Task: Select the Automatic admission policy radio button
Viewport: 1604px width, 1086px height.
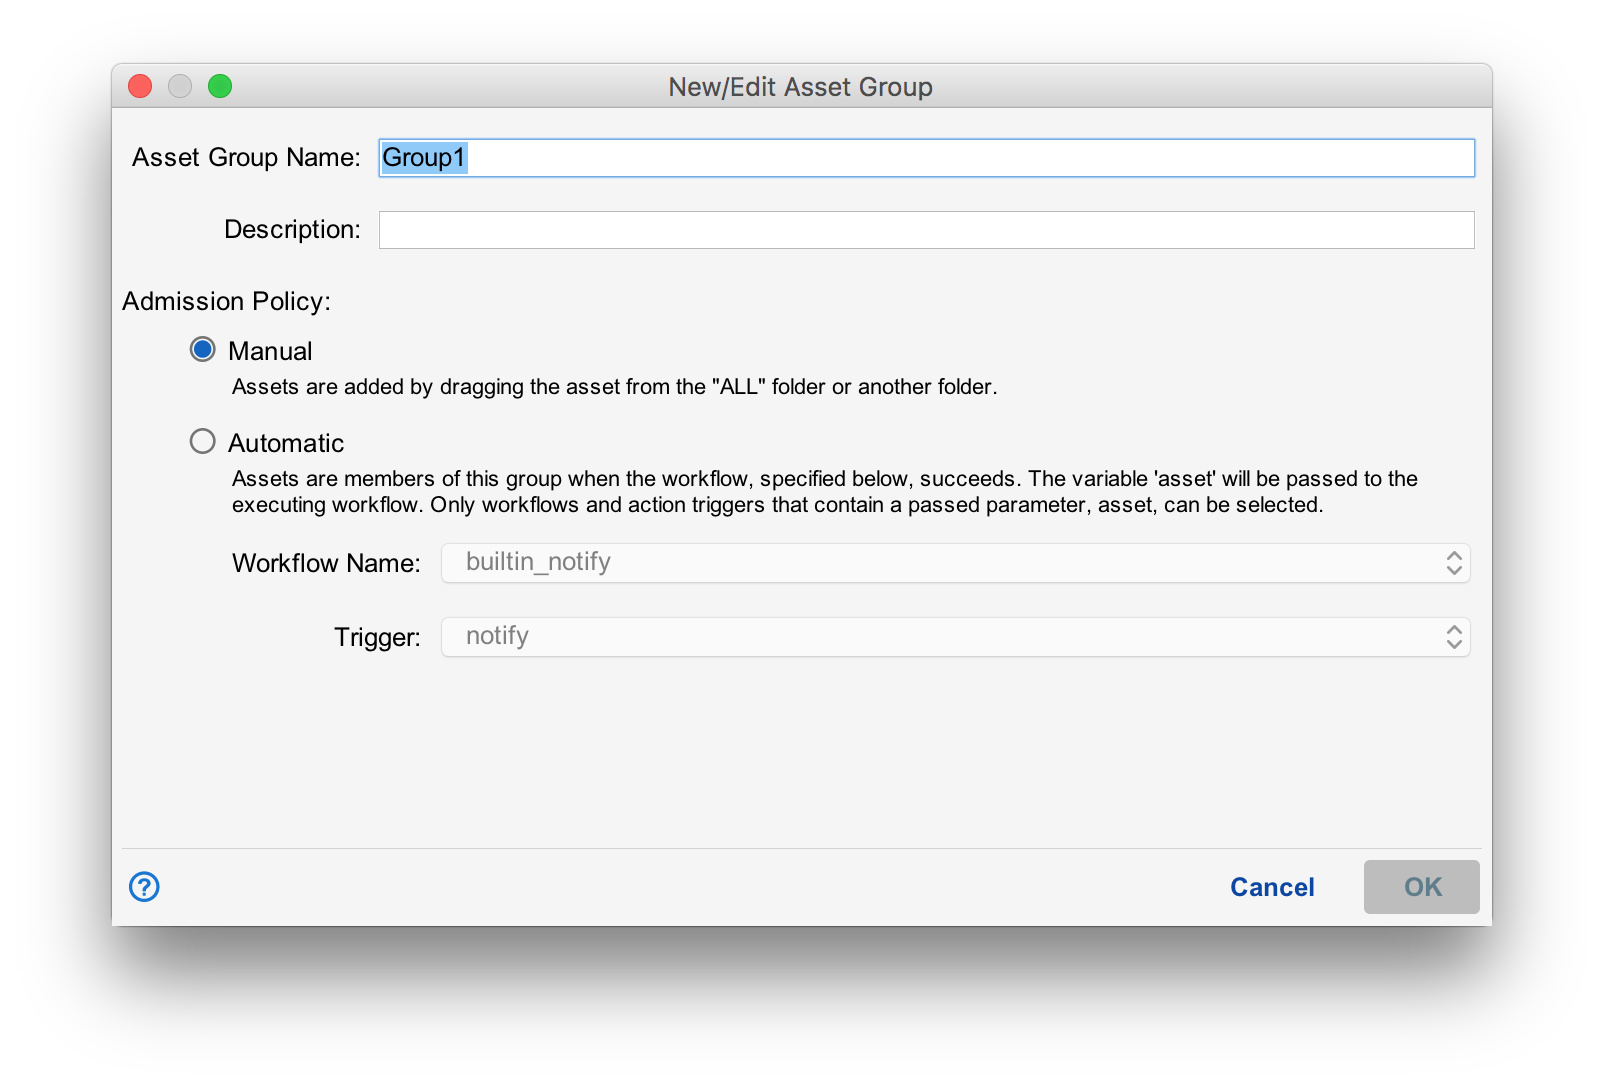Action: tap(203, 441)
